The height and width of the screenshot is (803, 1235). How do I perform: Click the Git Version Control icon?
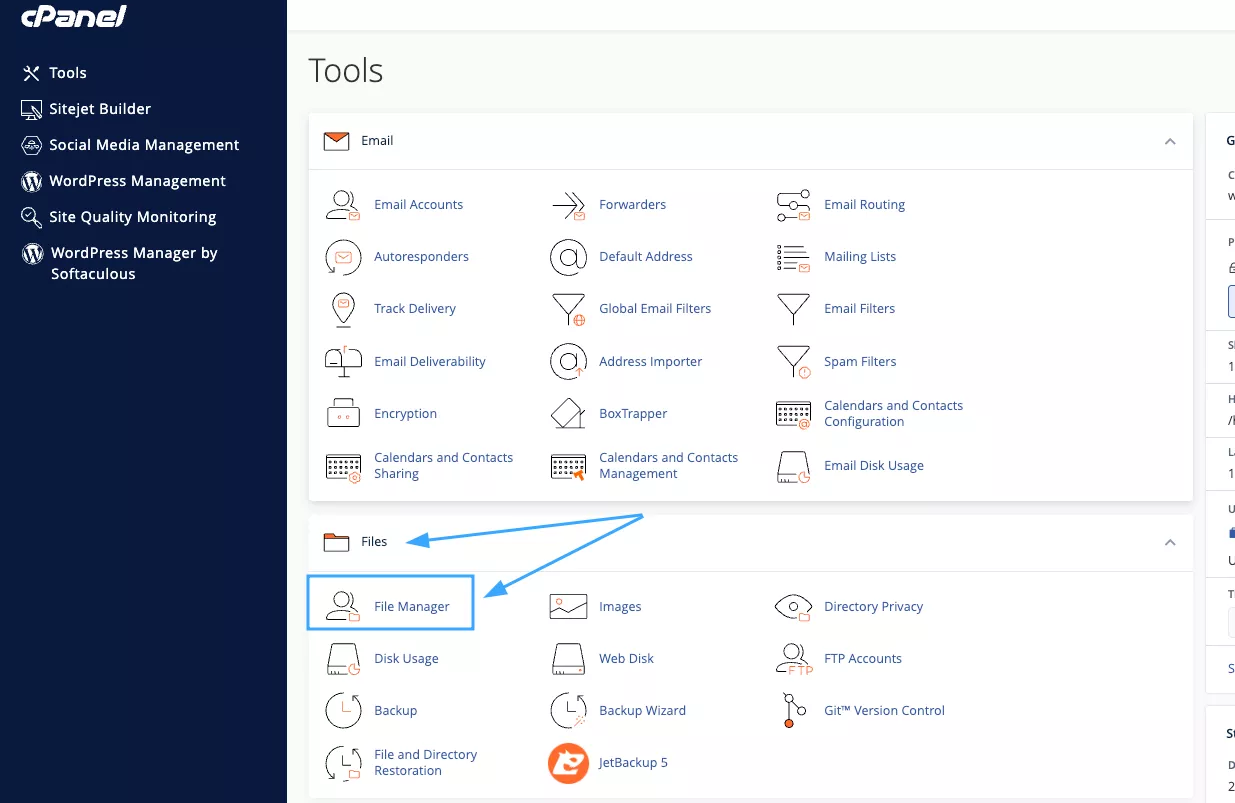pos(793,711)
